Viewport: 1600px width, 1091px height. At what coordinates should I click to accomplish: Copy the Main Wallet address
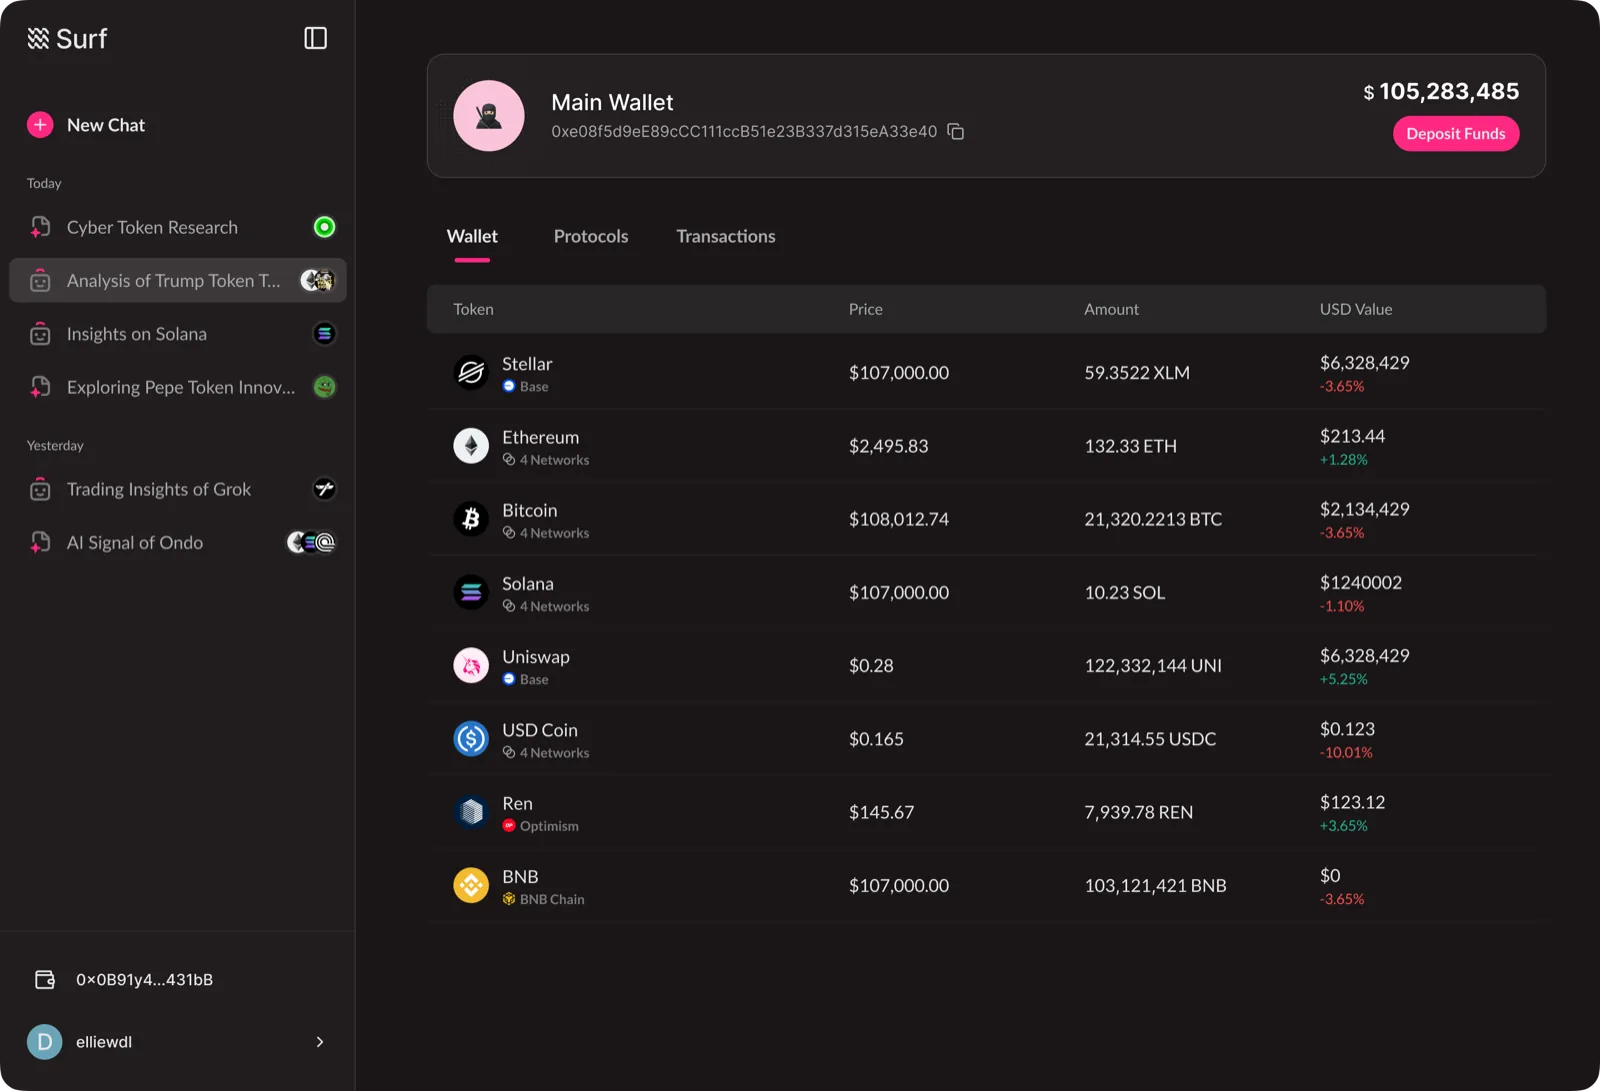click(x=956, y=132)
